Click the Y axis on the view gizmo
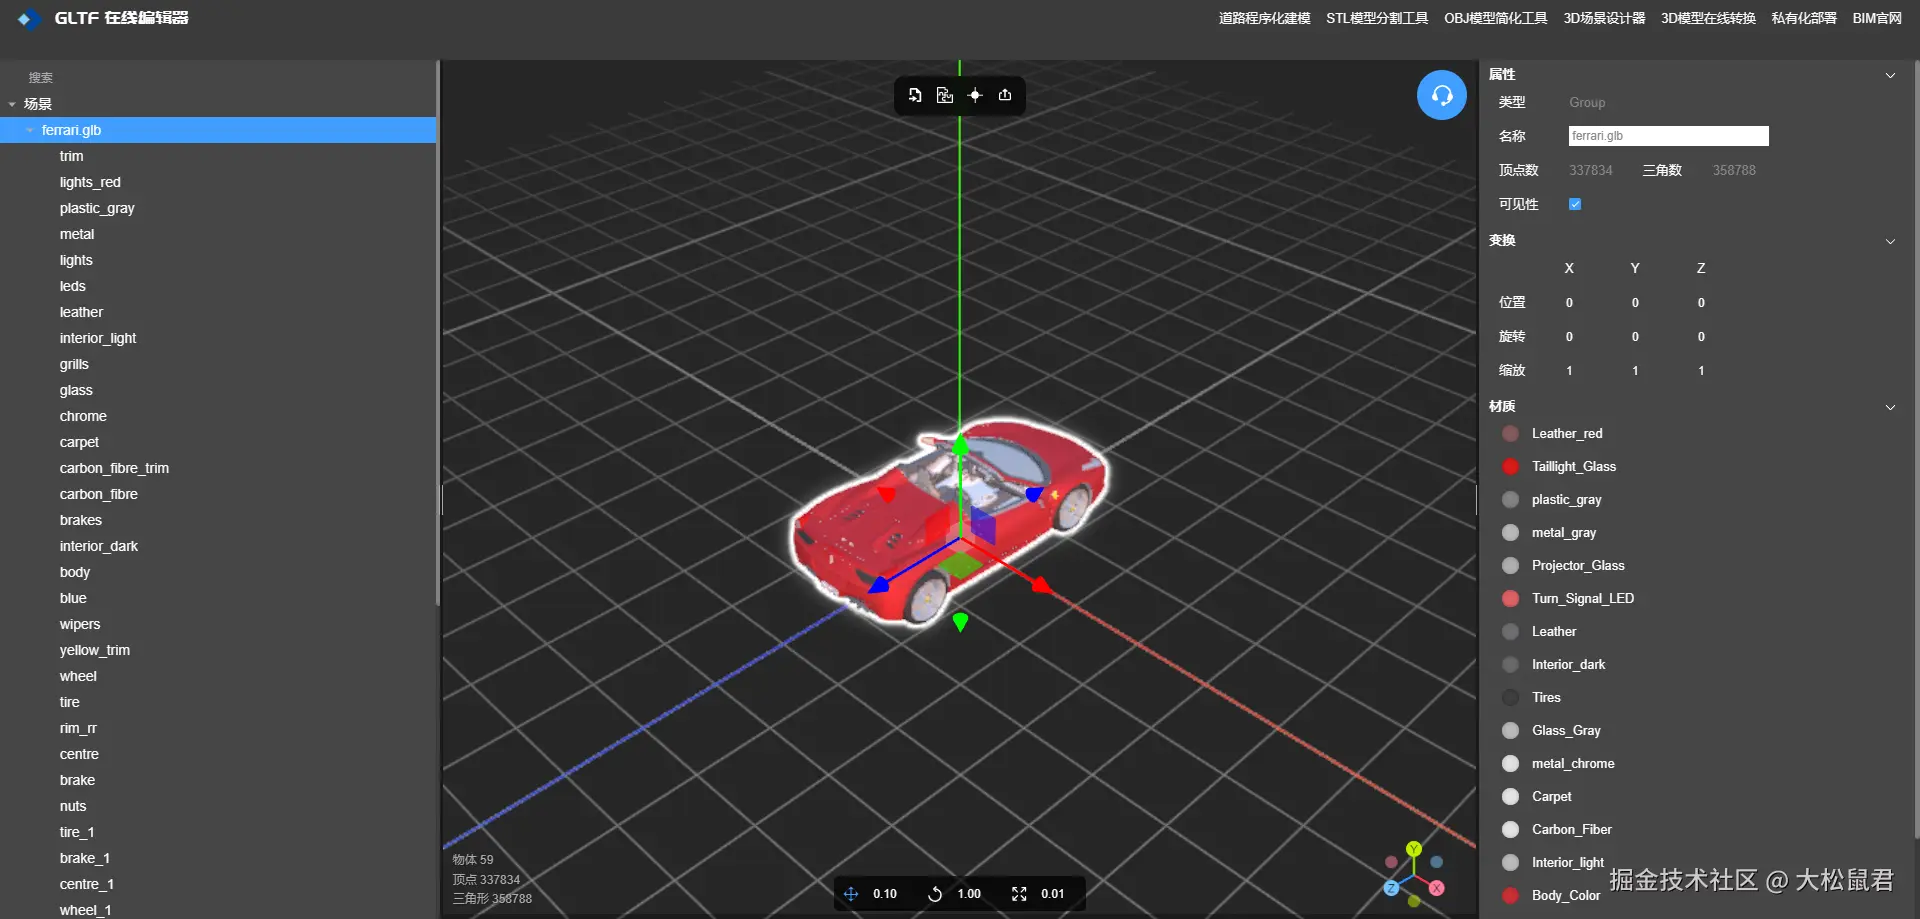Viewport: 1920px width, 919px height. (1414, 849)
